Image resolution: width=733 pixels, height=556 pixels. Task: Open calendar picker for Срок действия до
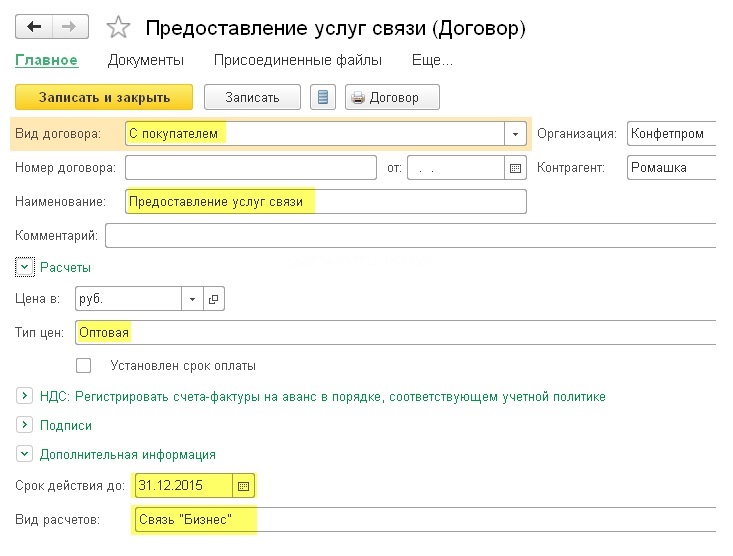[x=244, y=486]
